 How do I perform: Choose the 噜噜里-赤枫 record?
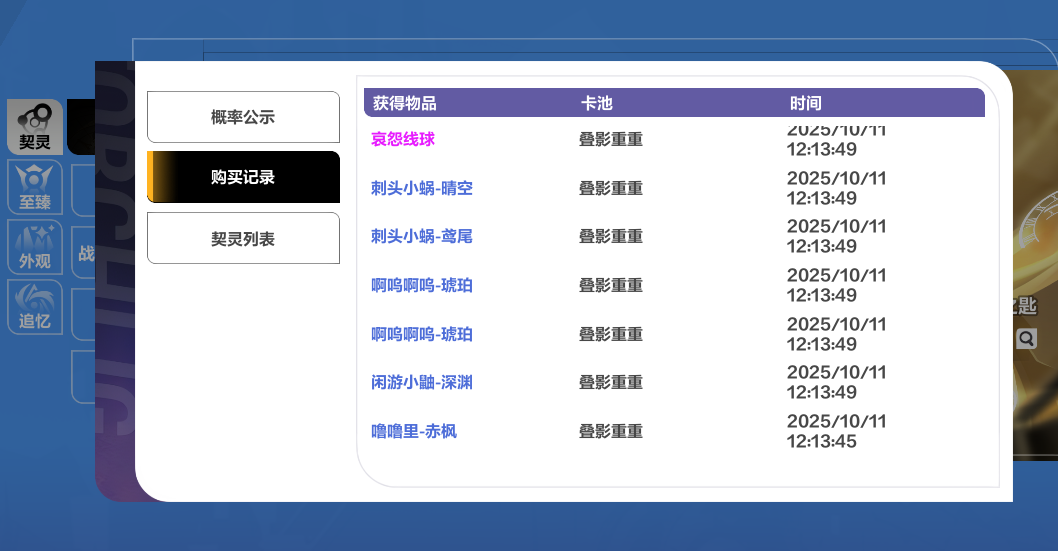tap(413, 432)
